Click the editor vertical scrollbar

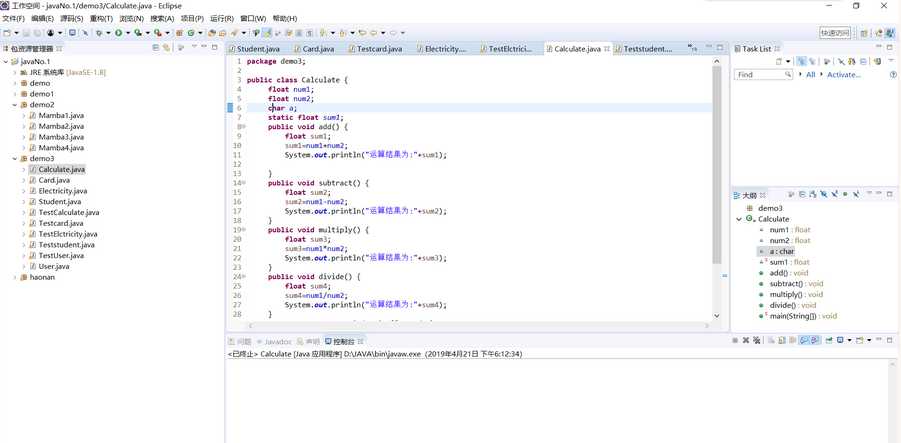(x=717, y=165)
